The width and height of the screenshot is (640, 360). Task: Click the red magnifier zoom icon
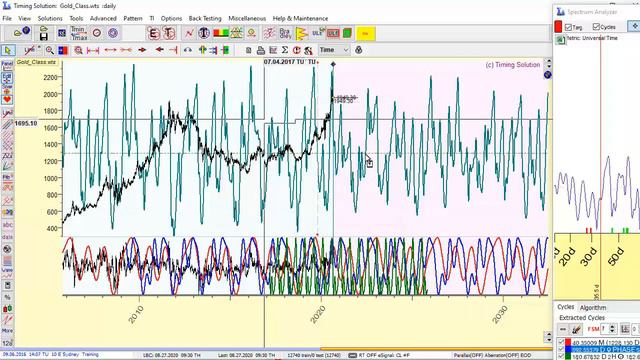click(78, 50)
